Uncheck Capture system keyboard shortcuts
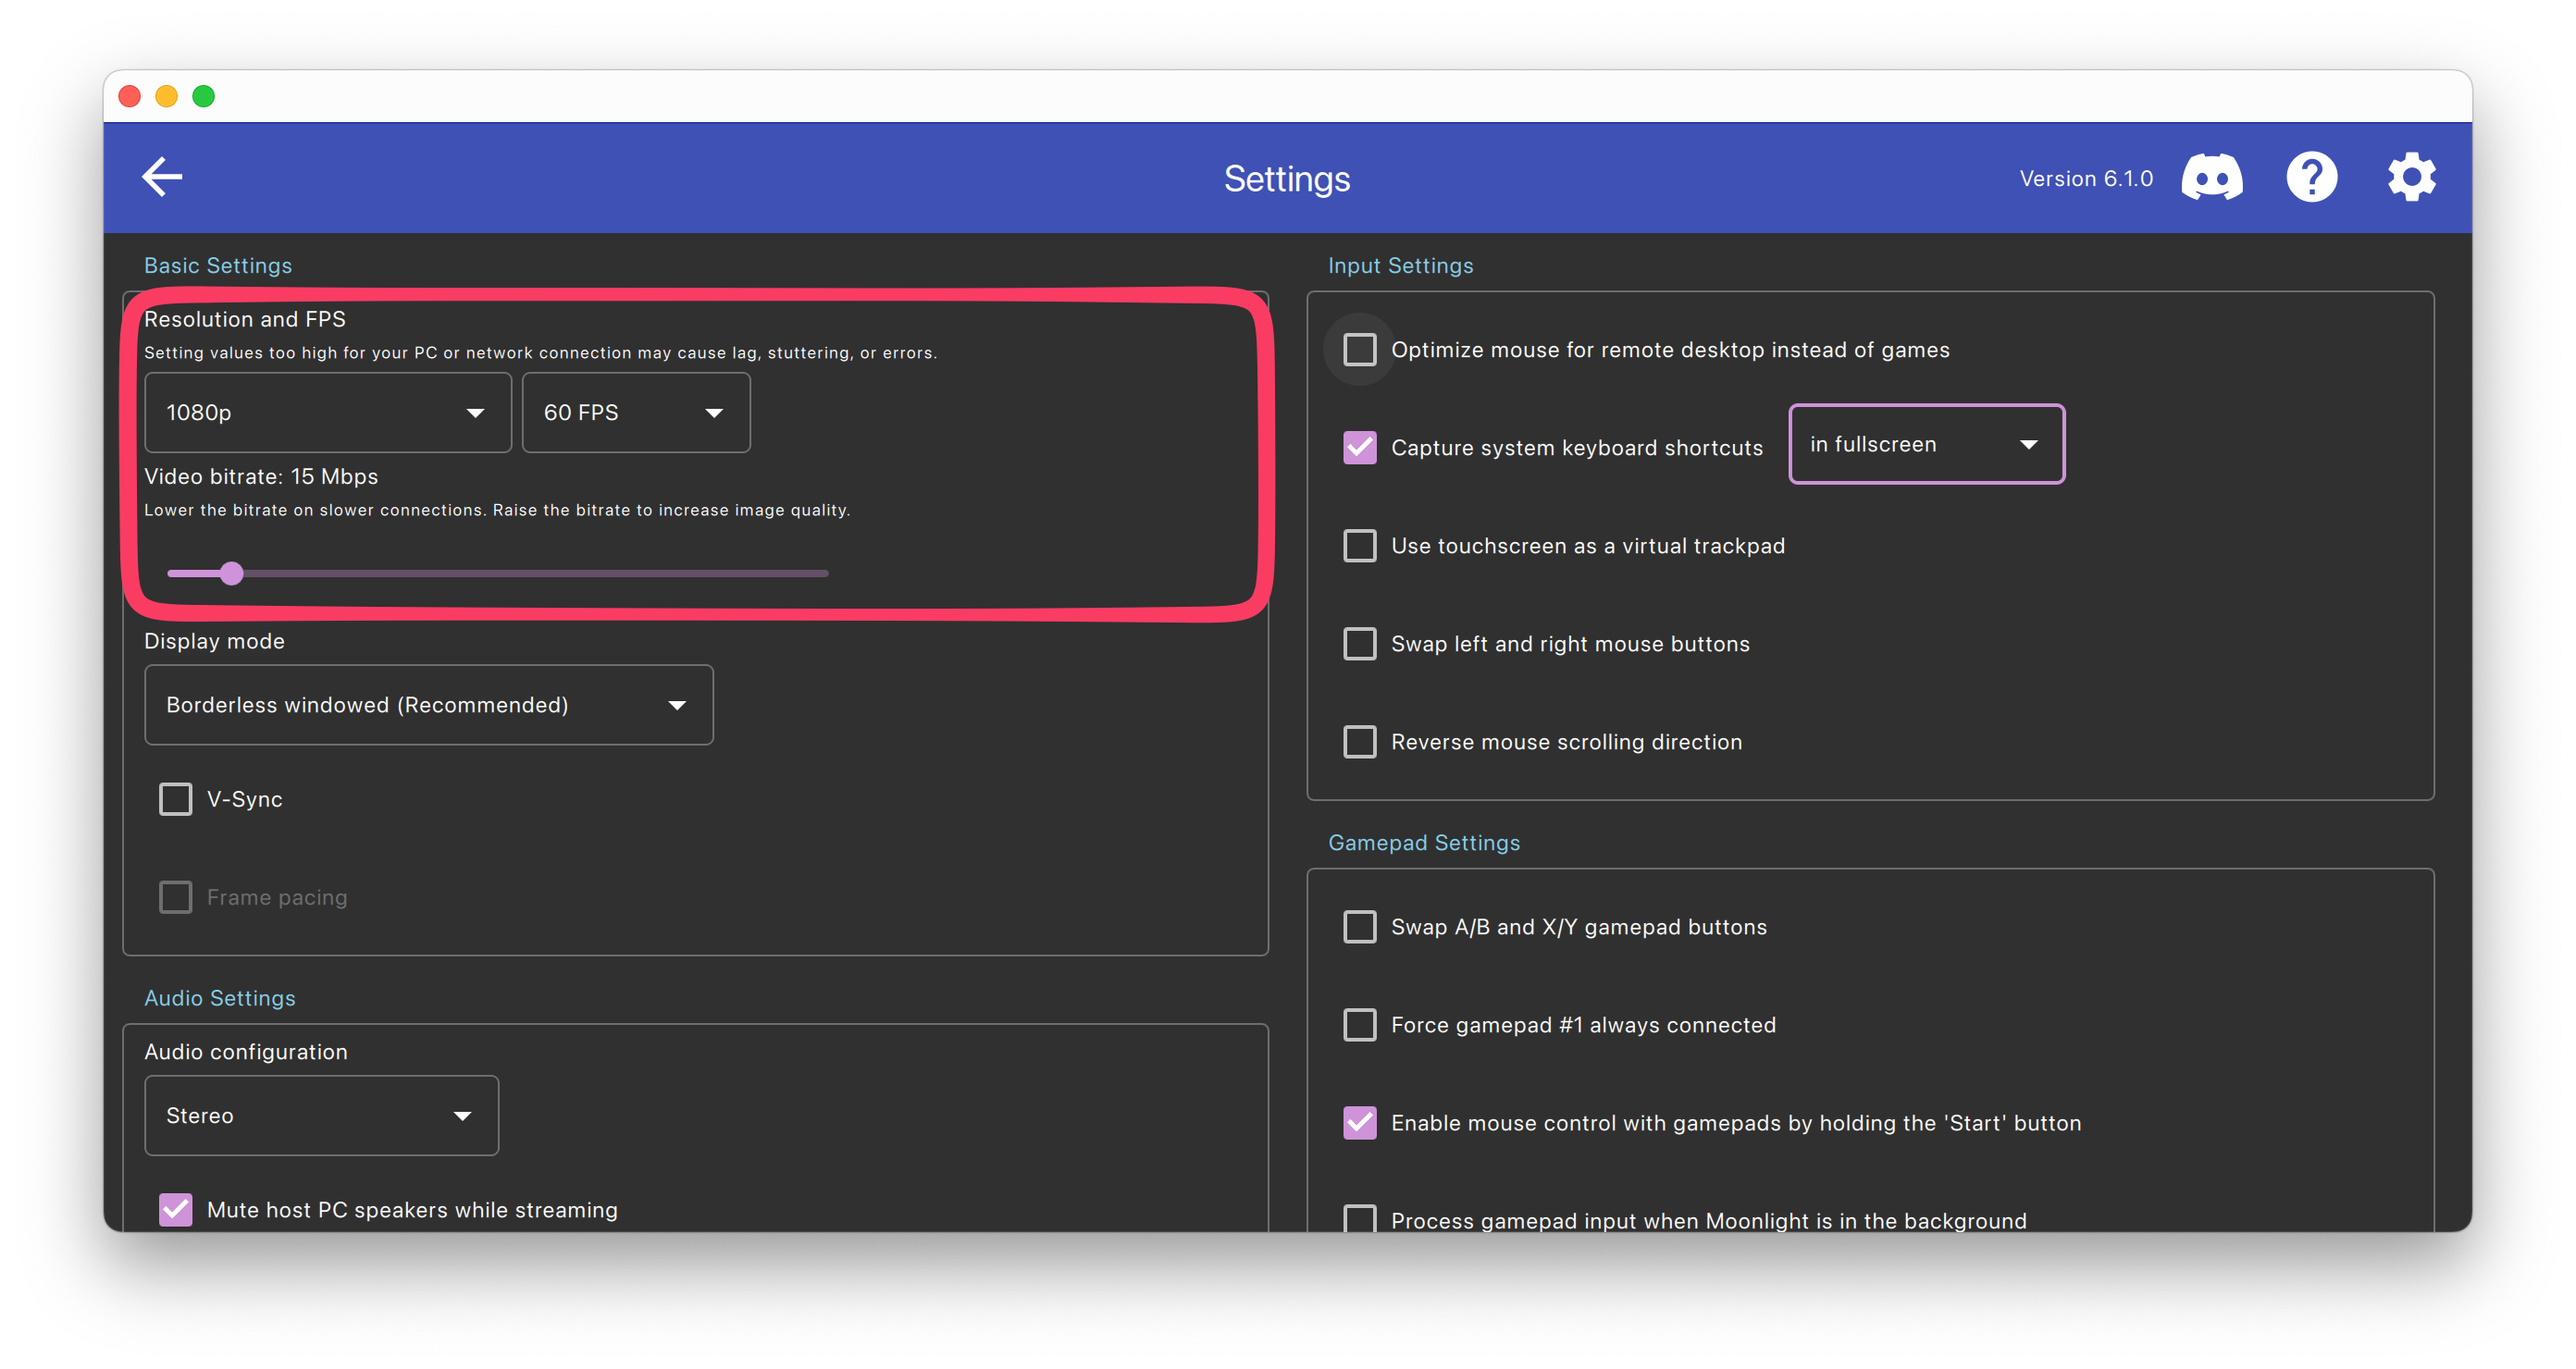Viewport: 2576px width, 1369px height. 1359,447
